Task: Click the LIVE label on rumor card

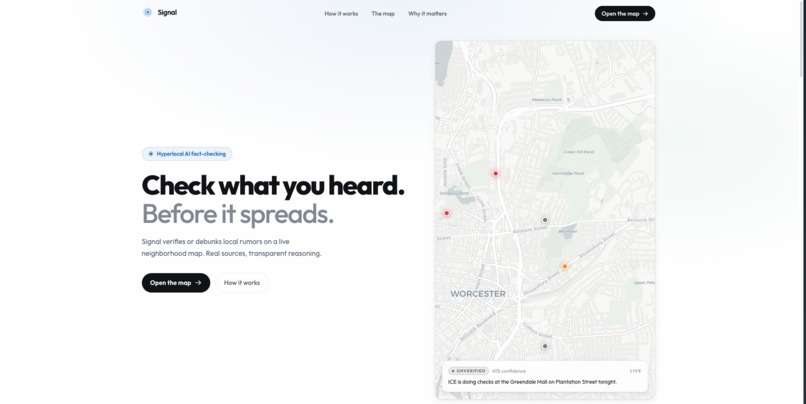Action: coord(635,371)
